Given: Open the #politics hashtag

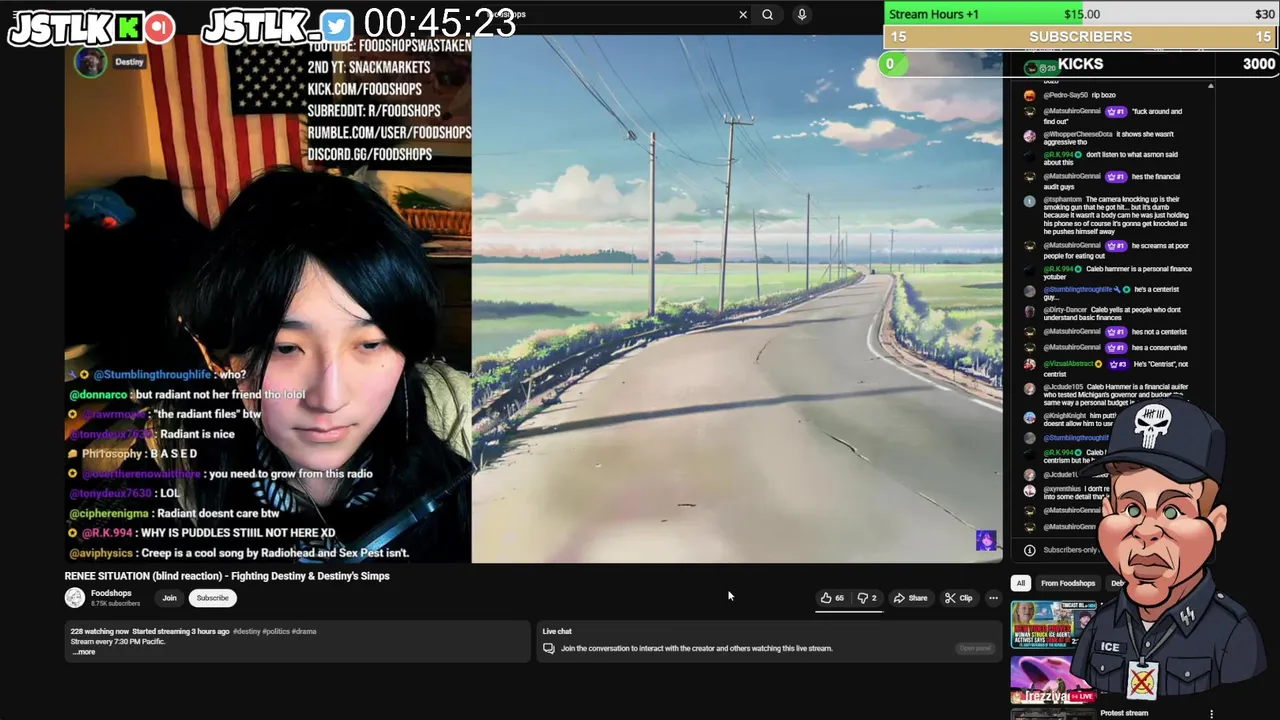Looking at the screenshot, I should (x=276, y=632).
